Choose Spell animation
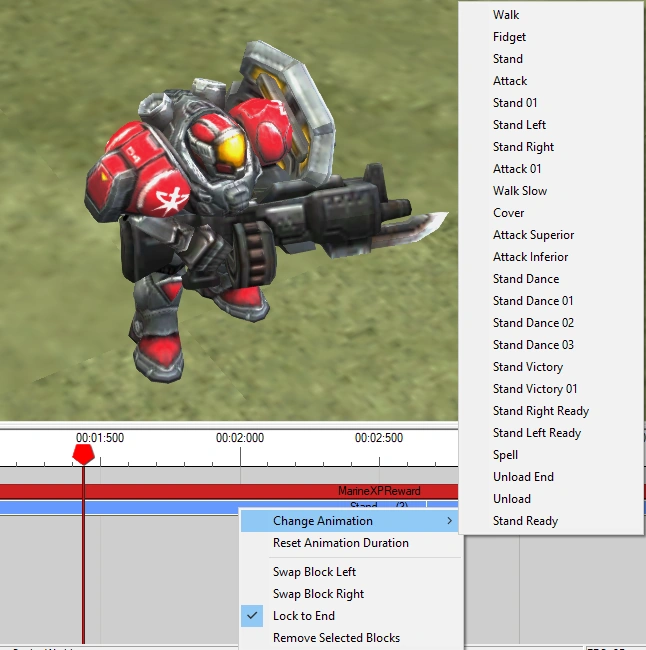 (551, 454)
